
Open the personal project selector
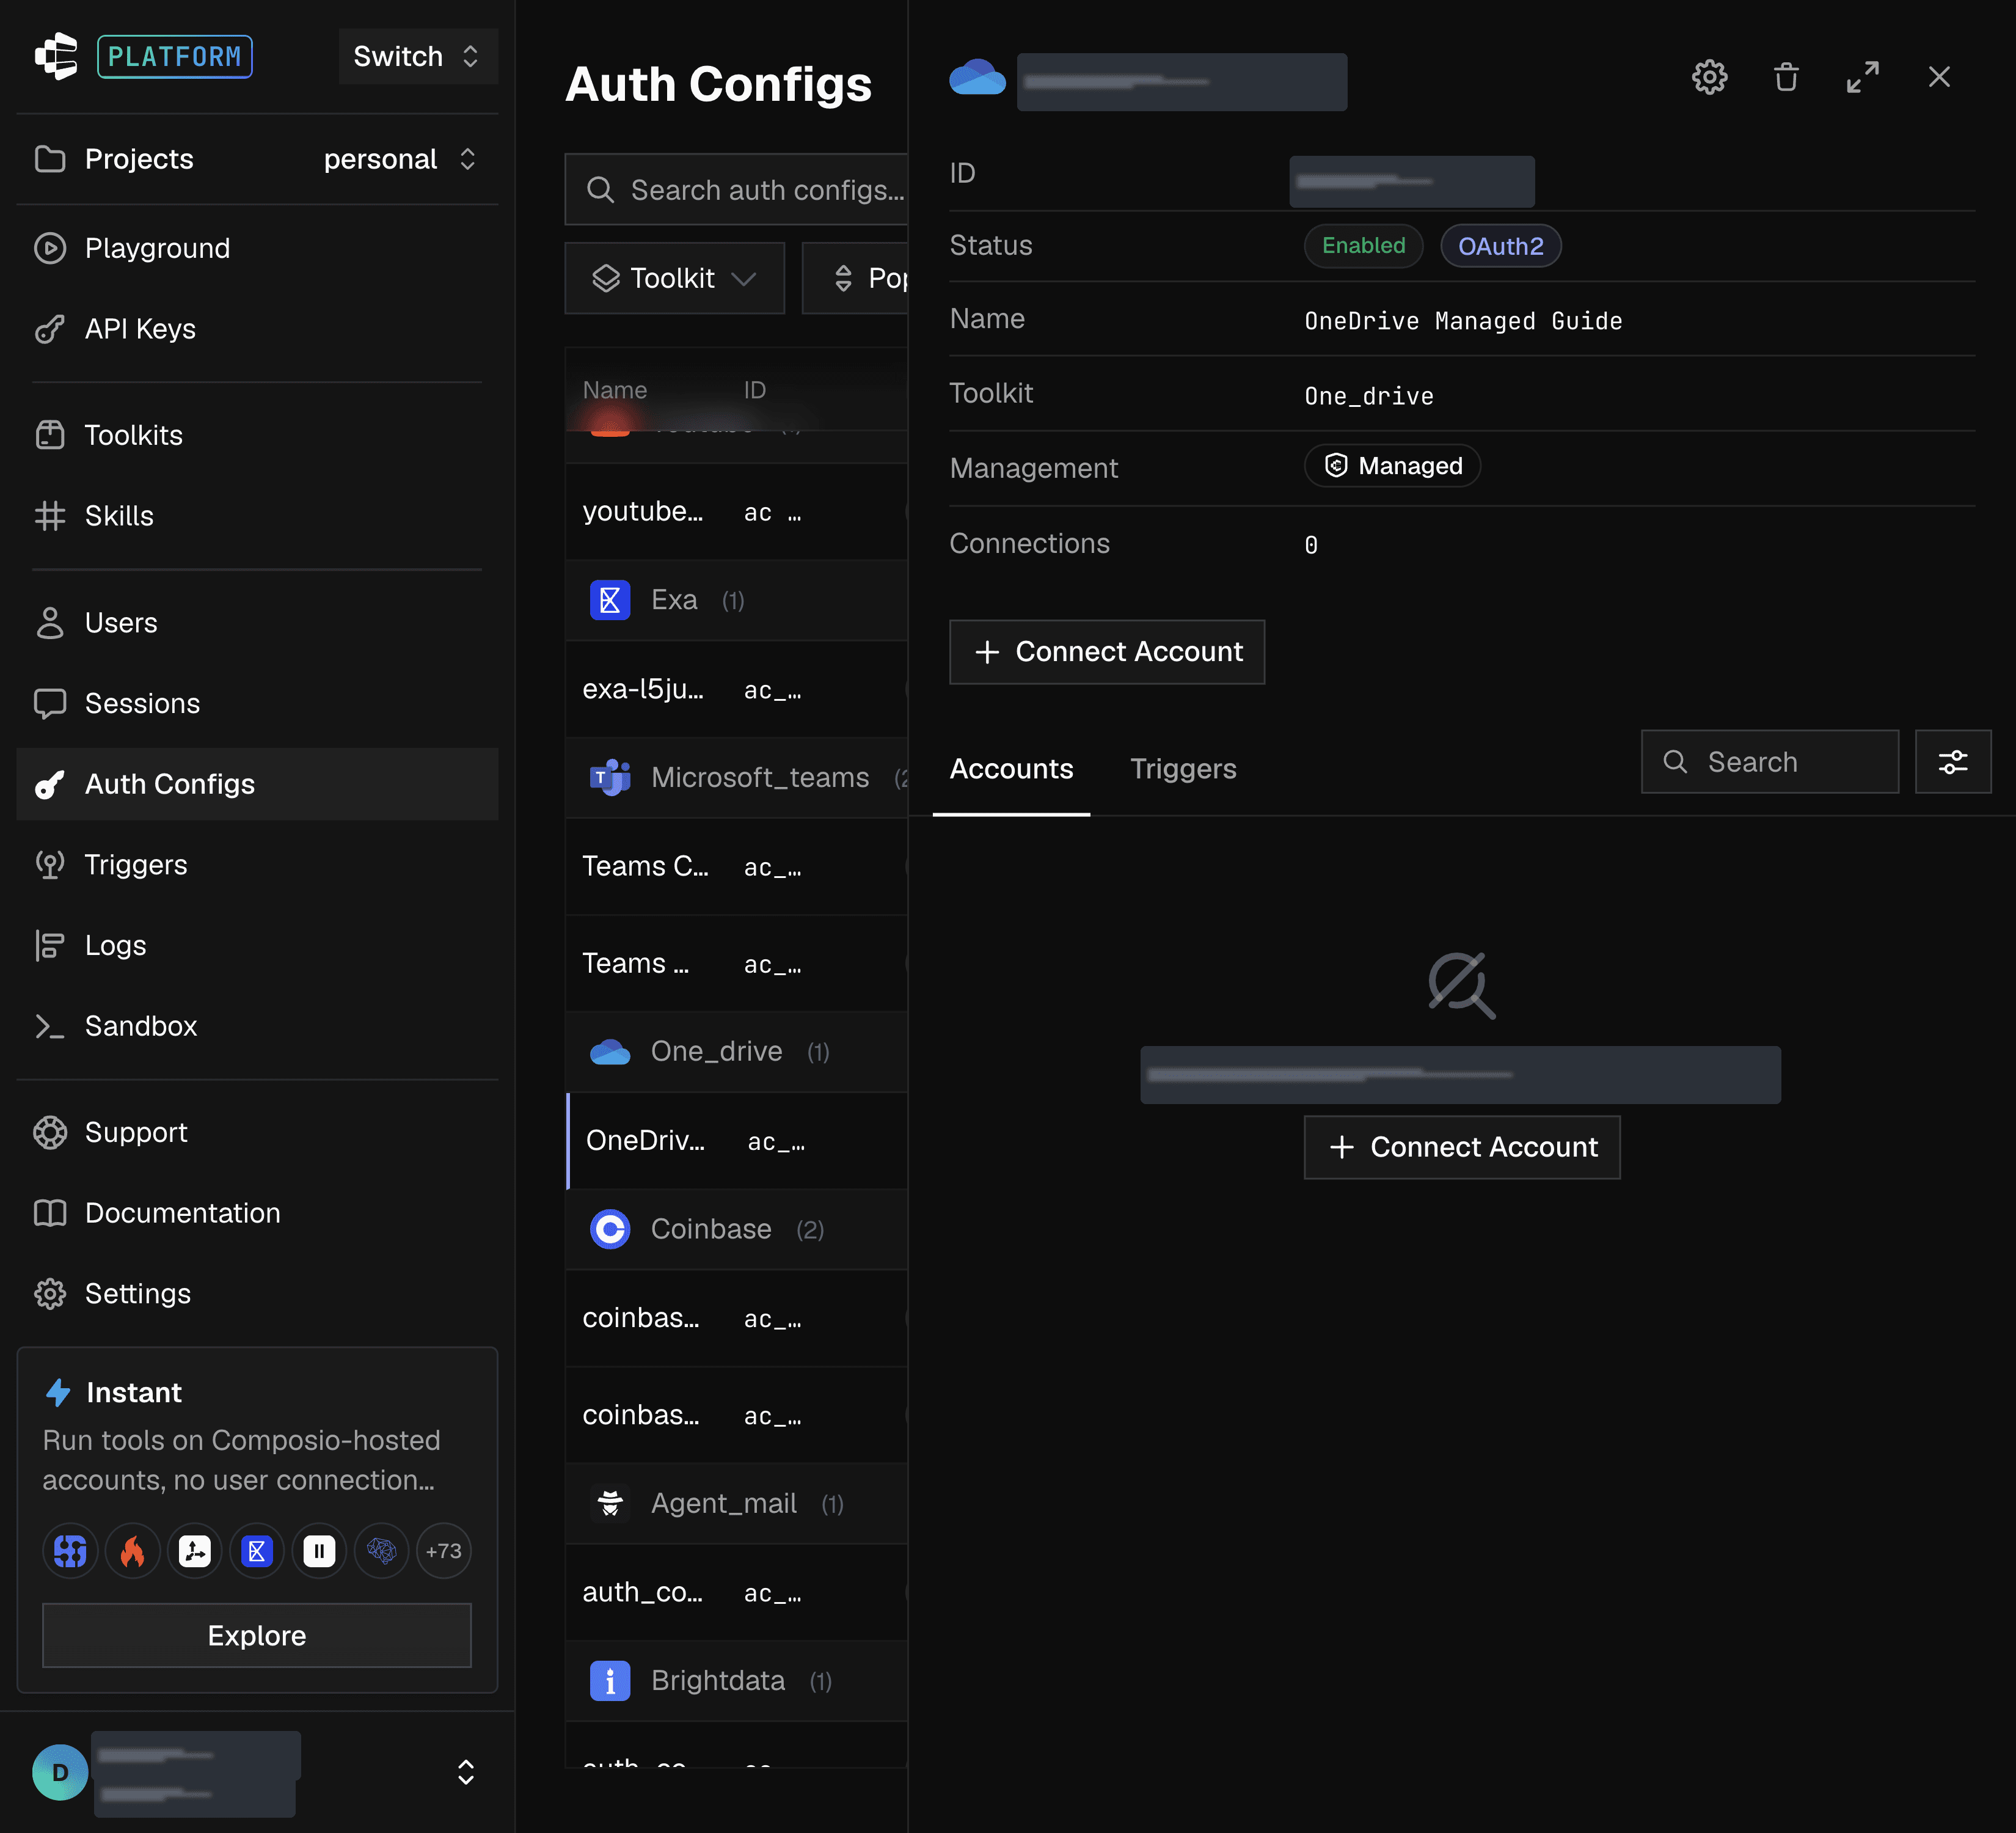400,159
